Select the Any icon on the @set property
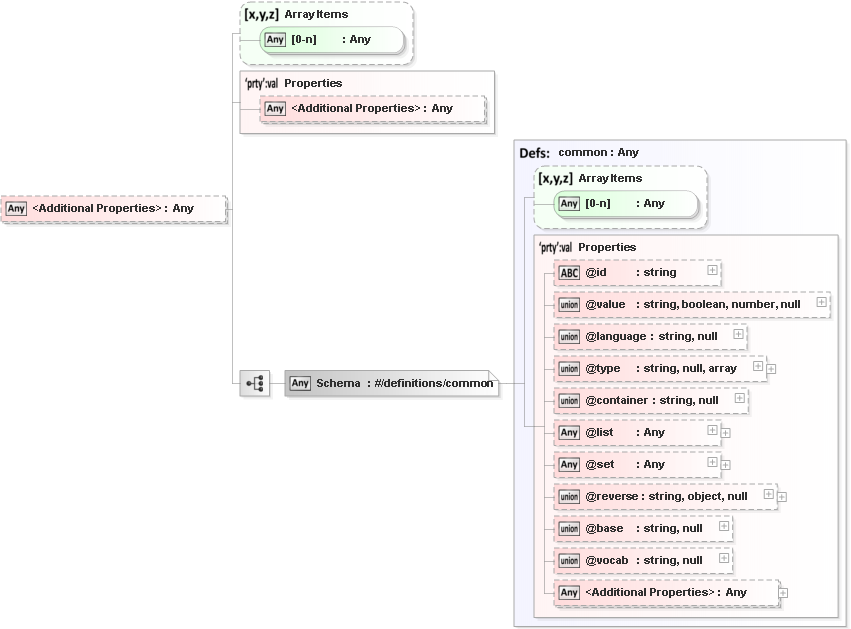This screenshot has width=851, height=629. [569, 464]
